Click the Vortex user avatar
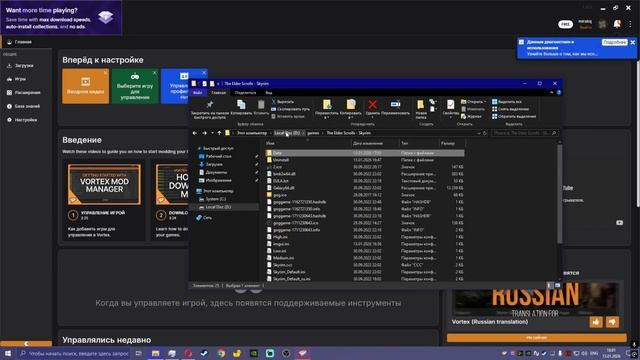The height and width of the screenshot is (360, 640). [602, 24]
